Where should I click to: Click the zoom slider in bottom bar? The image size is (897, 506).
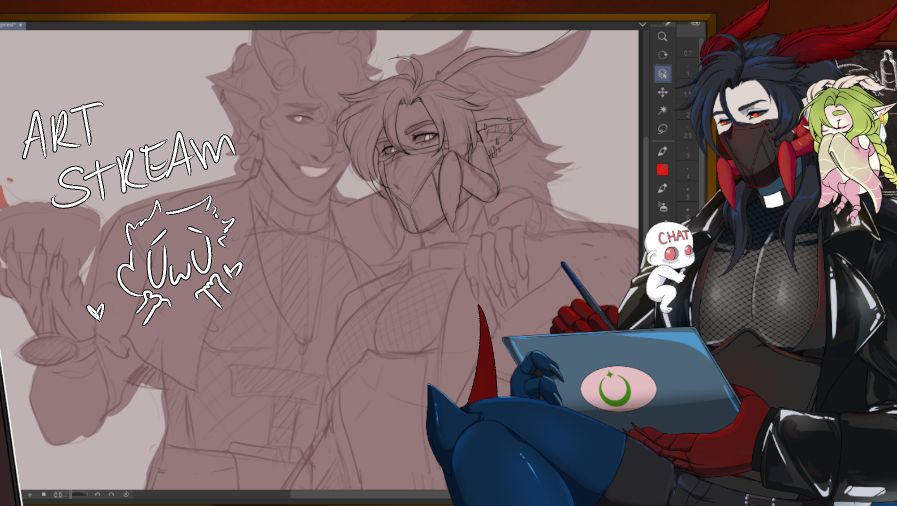coord(80,494)
